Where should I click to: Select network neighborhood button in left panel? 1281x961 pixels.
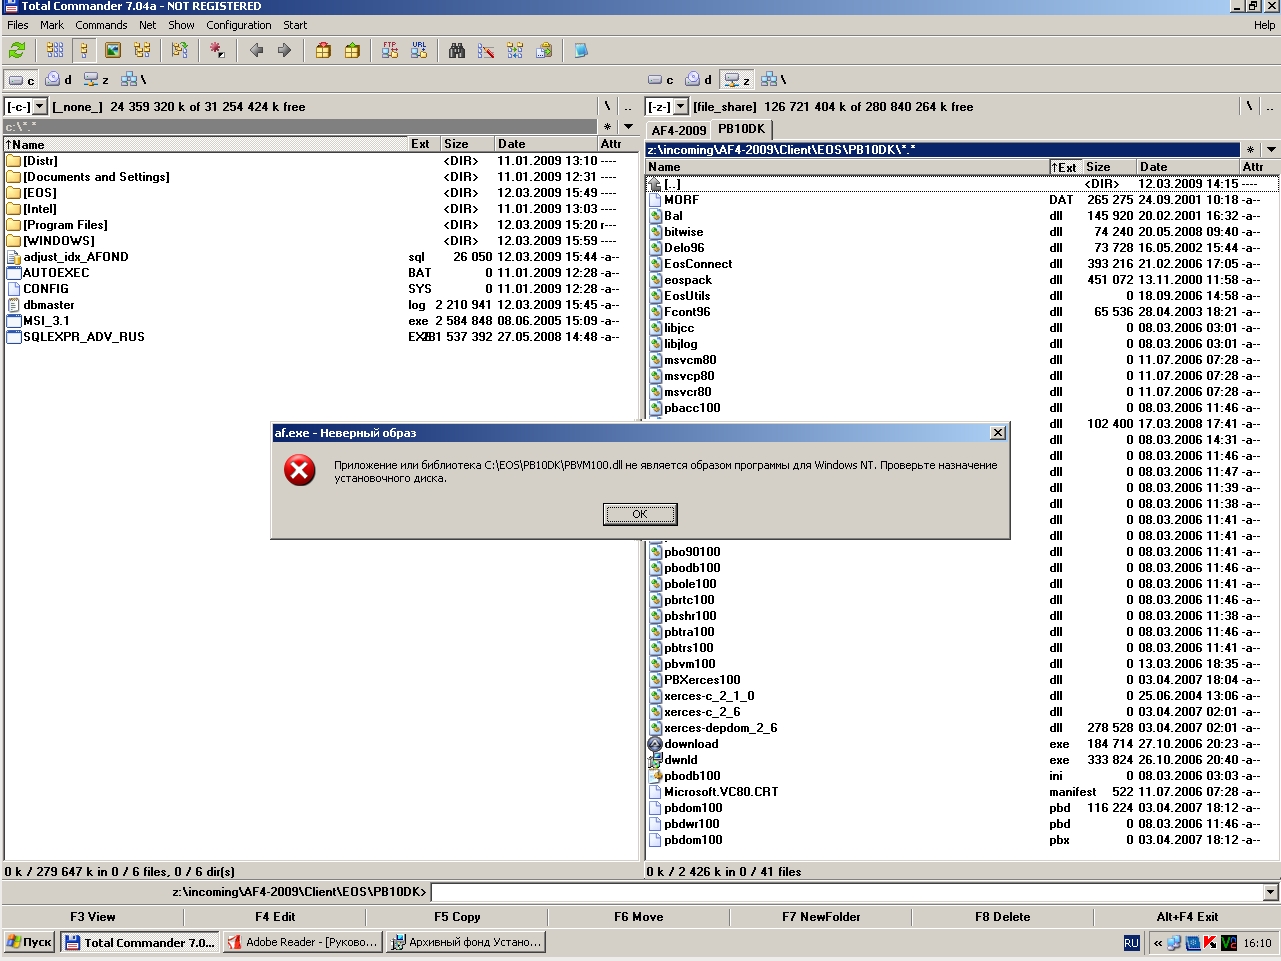(134, 80)
